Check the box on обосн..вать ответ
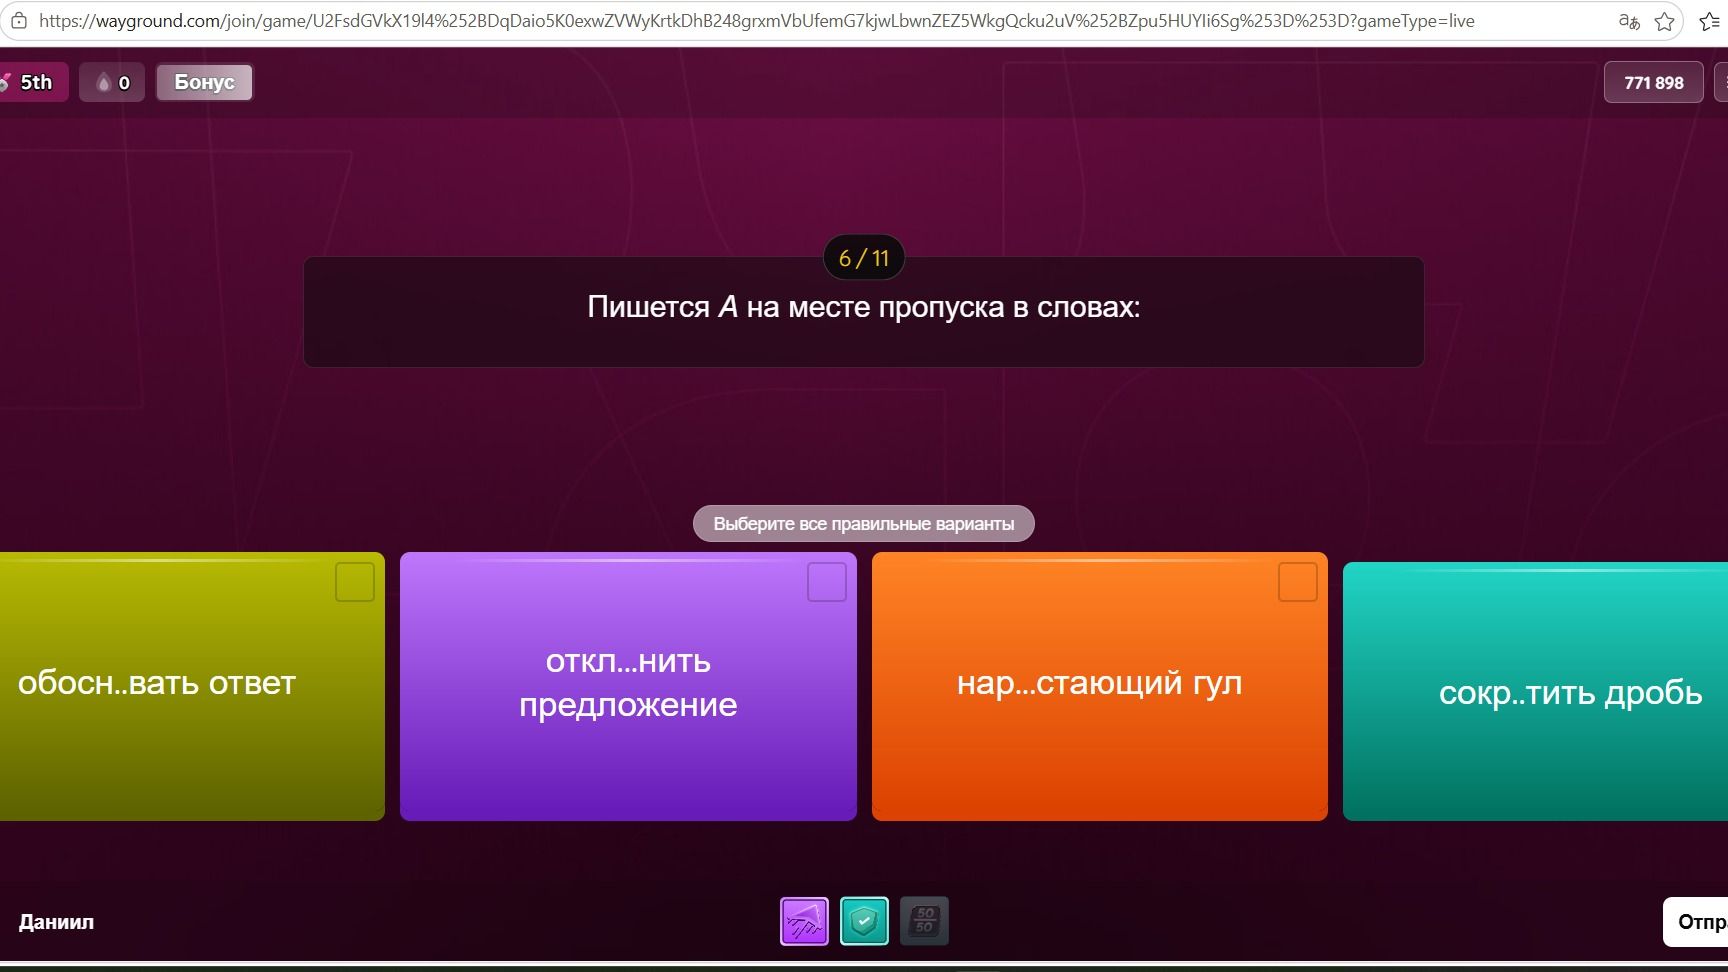The width and height of the screenshot is (1728, 972). [x=355, y=582]
